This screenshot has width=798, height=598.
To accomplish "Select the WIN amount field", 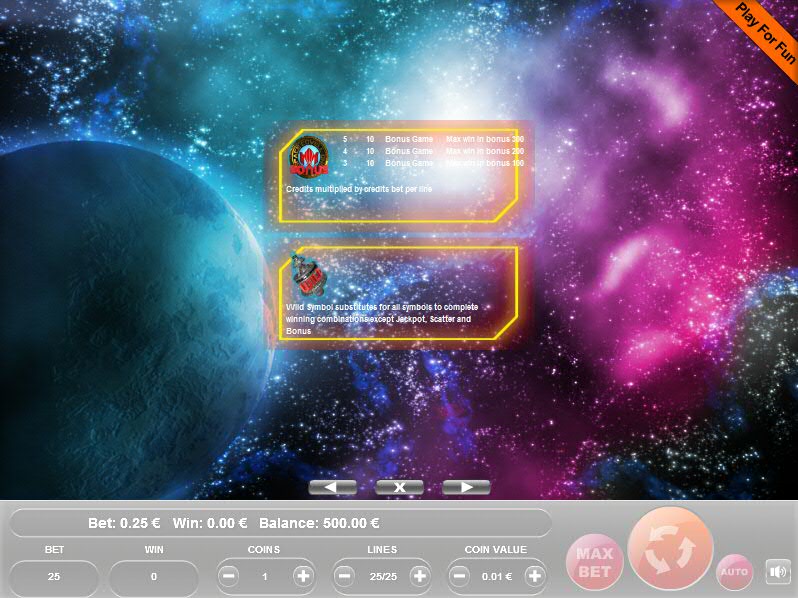I will coord(154,576).
